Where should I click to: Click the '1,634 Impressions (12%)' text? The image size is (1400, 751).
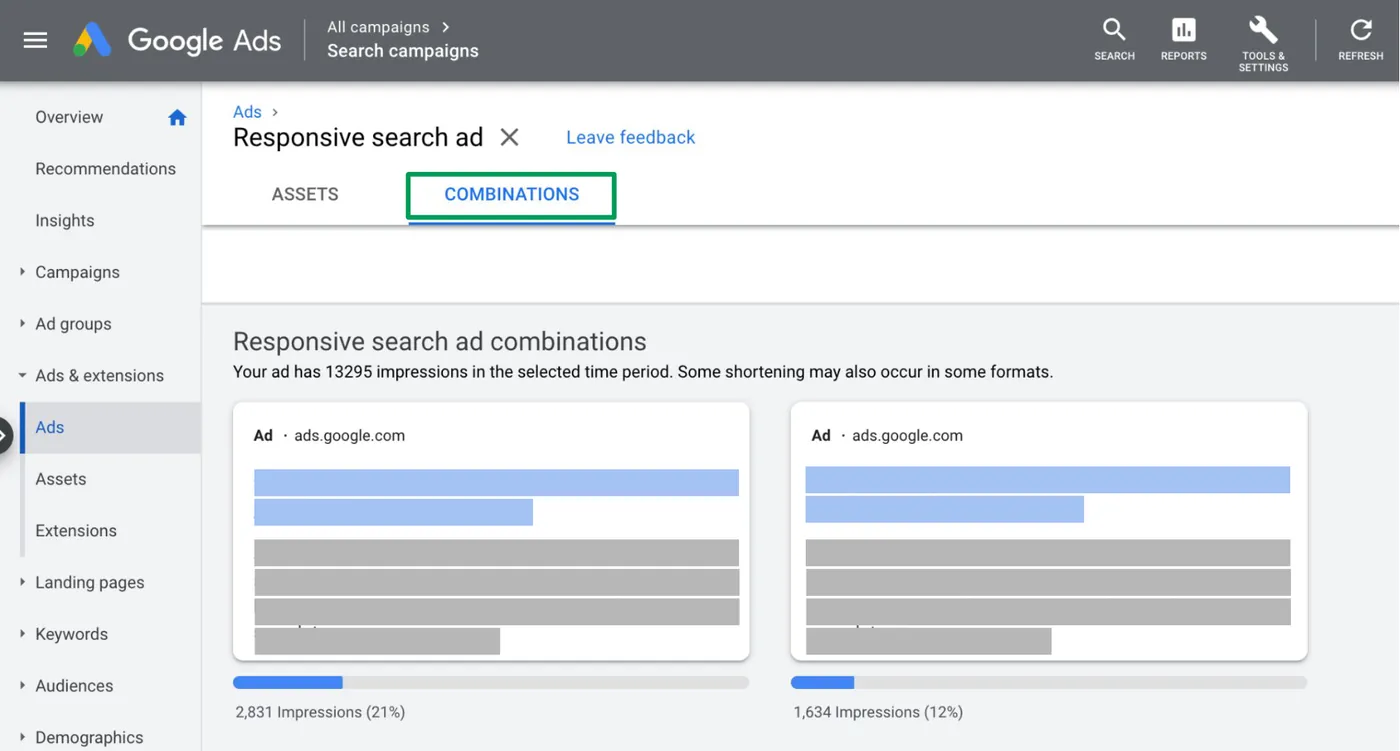coord(878,712)
